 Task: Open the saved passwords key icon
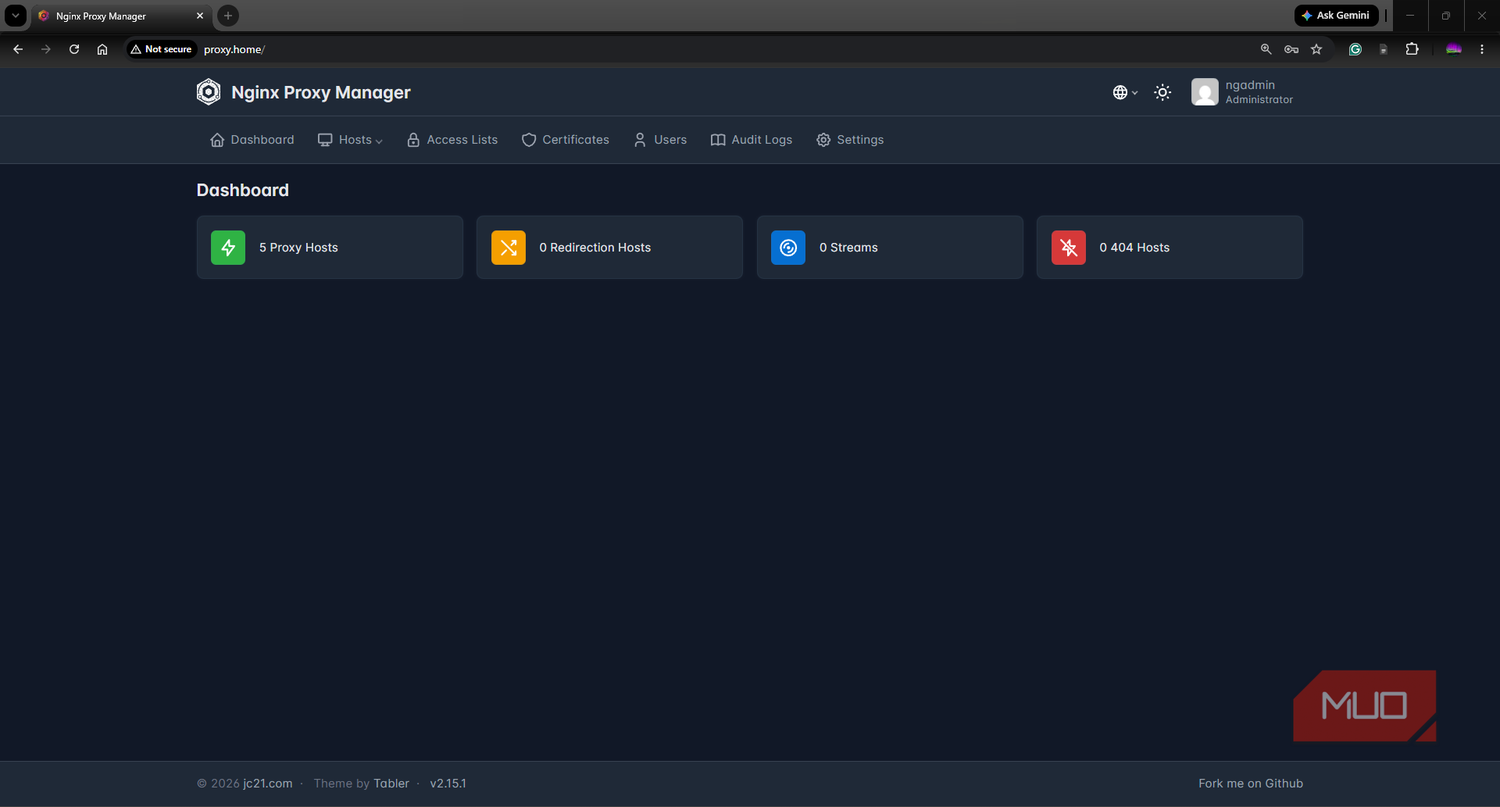pos(1291,49)
